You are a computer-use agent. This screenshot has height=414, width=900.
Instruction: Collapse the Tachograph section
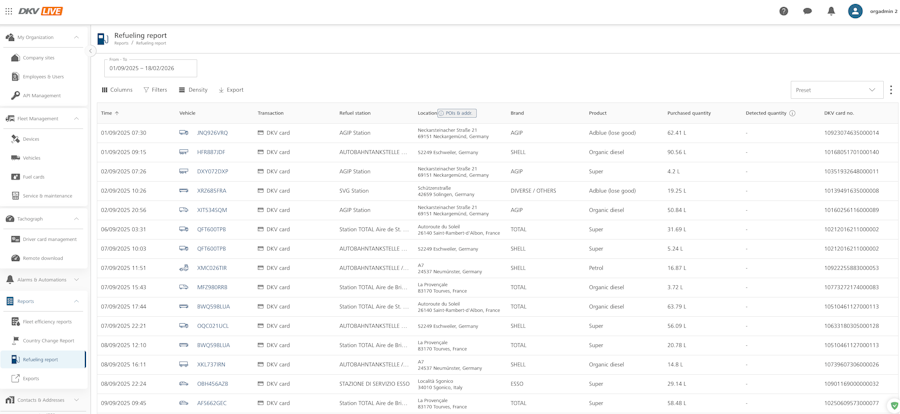coord(76,219)
